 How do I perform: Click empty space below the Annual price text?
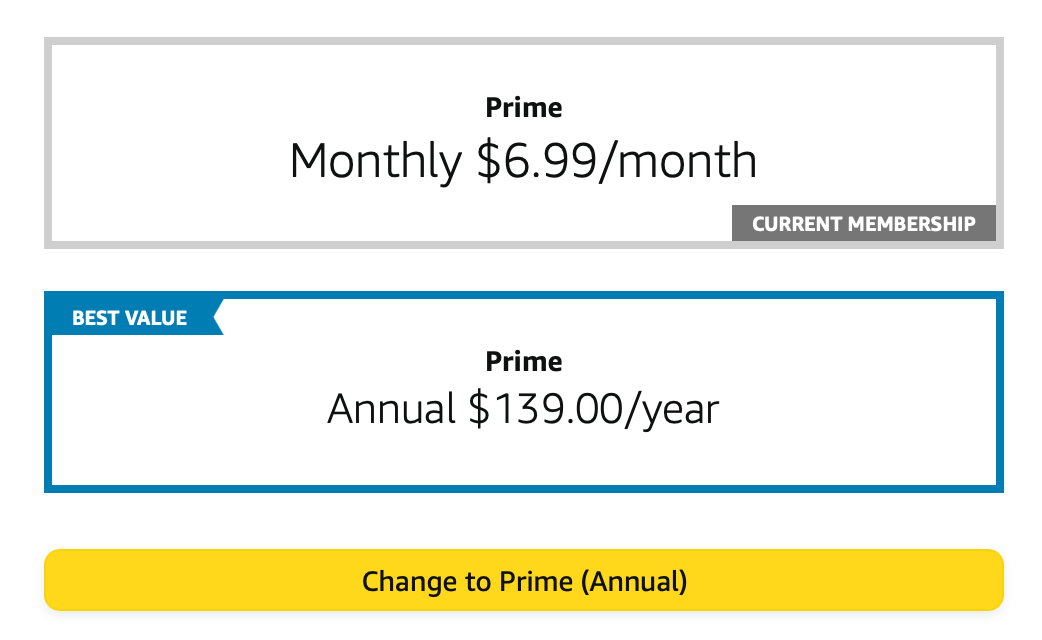(523, 460)
